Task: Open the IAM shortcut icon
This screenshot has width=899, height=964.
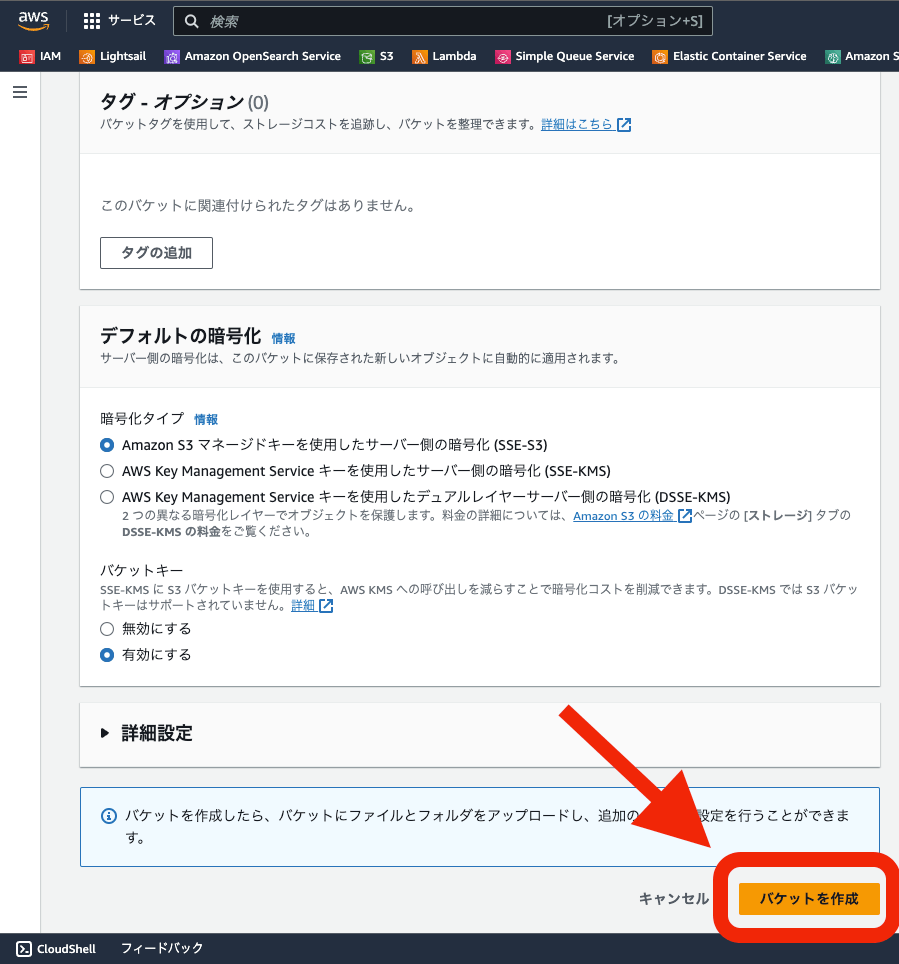Action: pos(26,57)
